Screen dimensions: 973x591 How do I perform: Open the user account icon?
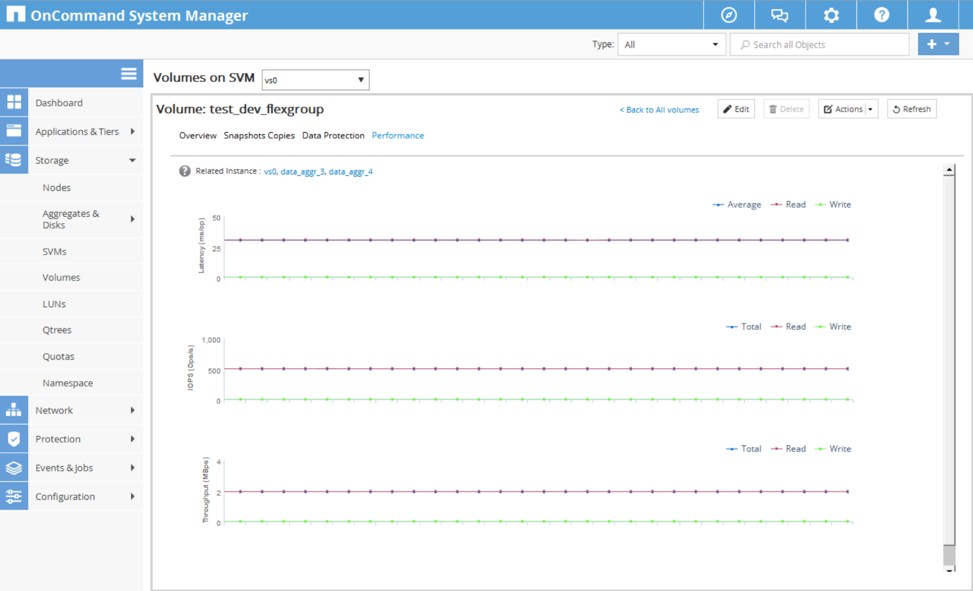(933, 15)
